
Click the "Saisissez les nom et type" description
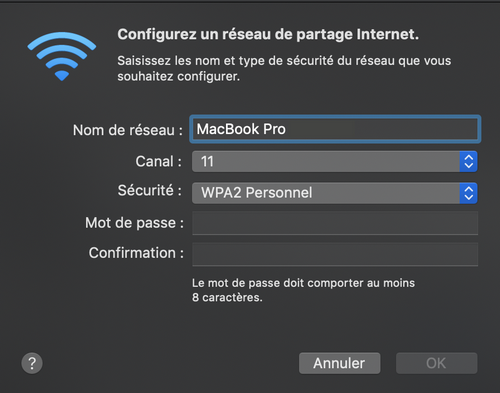pyautogui.click(x=284, y=69)
